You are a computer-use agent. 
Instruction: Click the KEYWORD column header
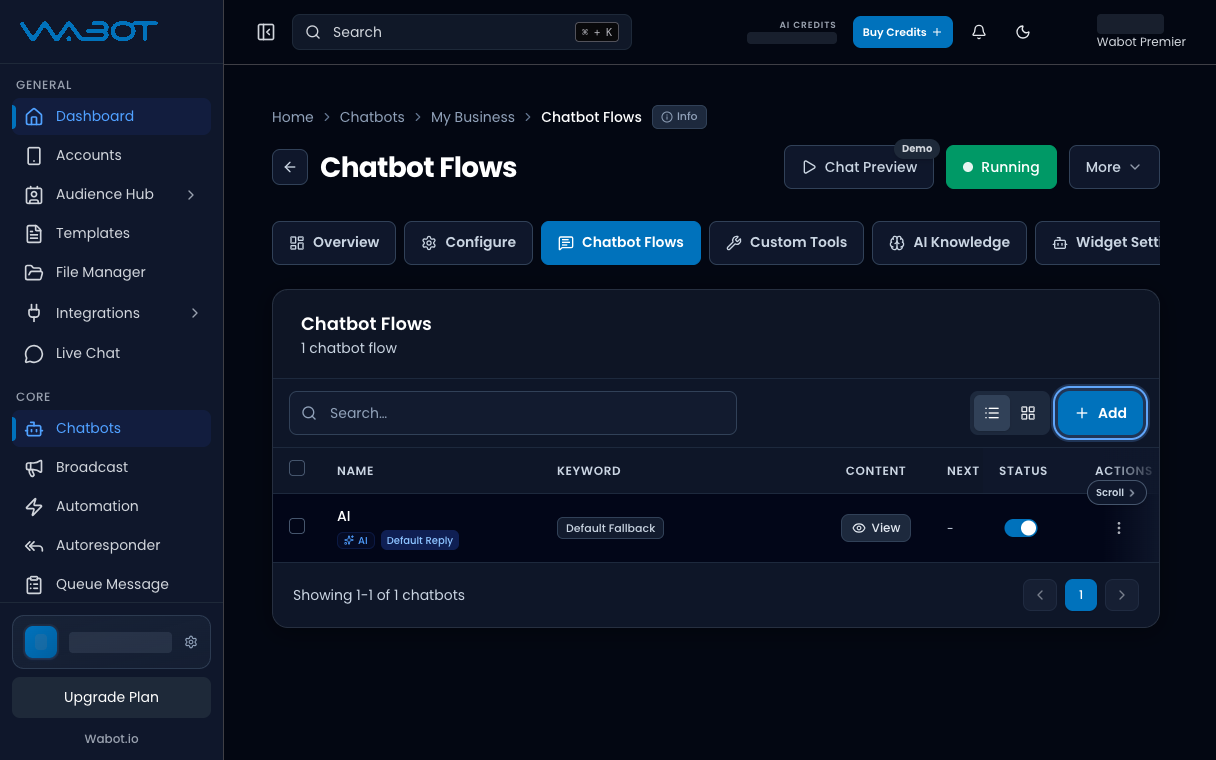point(589,471)
